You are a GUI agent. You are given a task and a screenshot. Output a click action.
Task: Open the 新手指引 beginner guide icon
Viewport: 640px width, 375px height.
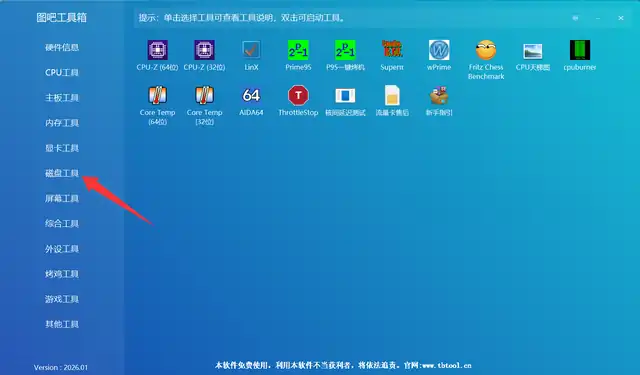pyautogui.click(x=439, y=95)
